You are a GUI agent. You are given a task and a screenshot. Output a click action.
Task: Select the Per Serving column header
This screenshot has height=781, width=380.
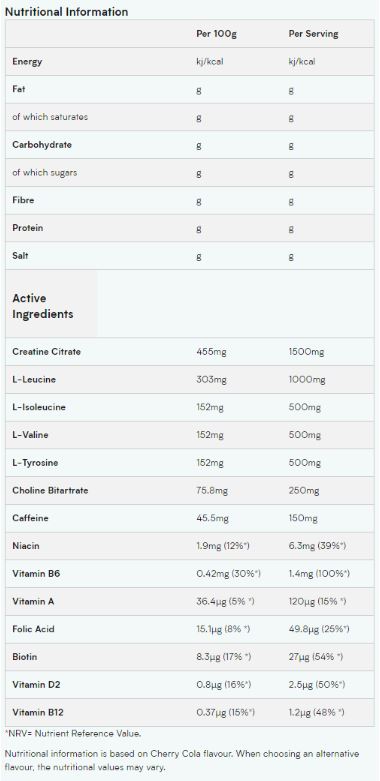[x=313, y=34]
